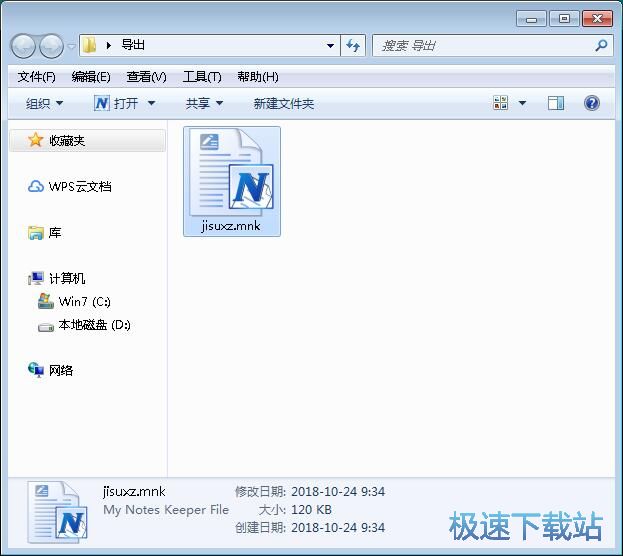Toggle the preview pane button
Screen dimensions: 623x556
pos(556,103)
